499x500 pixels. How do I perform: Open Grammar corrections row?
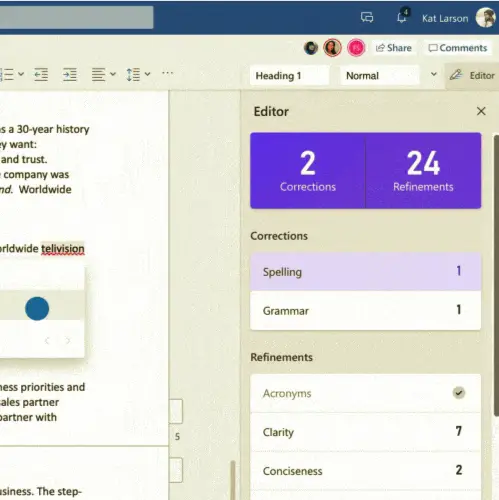tap(366, 311)
